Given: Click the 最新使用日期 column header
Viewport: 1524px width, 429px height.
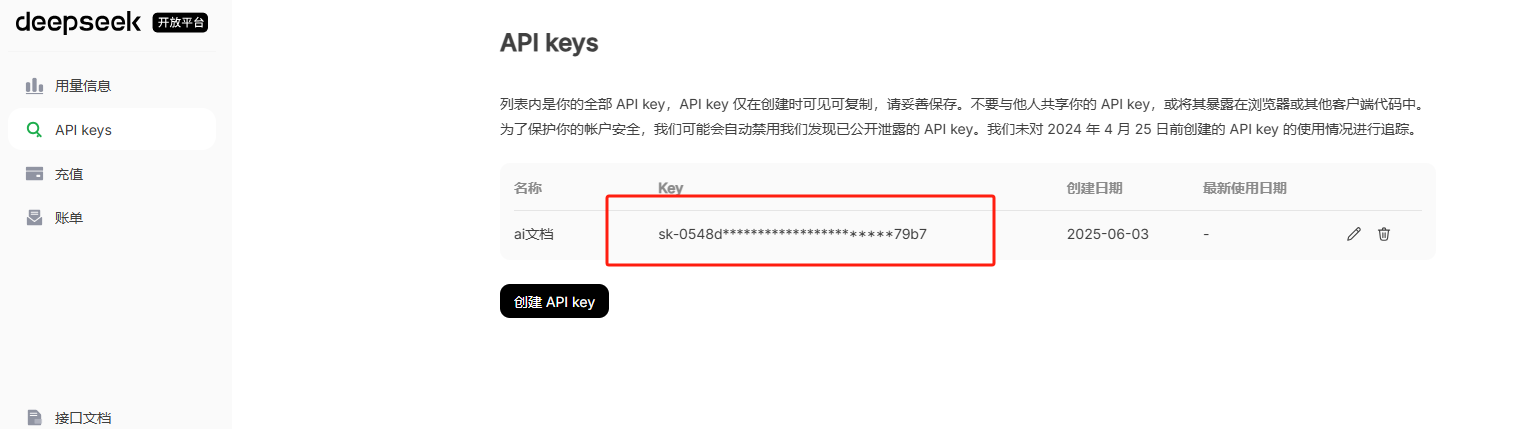Looking at the screenshot, I should tap(1244, 188).
